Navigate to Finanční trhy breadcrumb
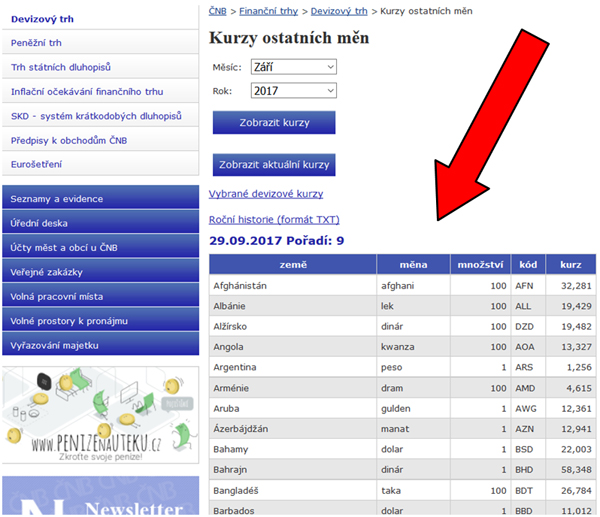This screenshot has width=600, height=517. click(x=268, y=11)
